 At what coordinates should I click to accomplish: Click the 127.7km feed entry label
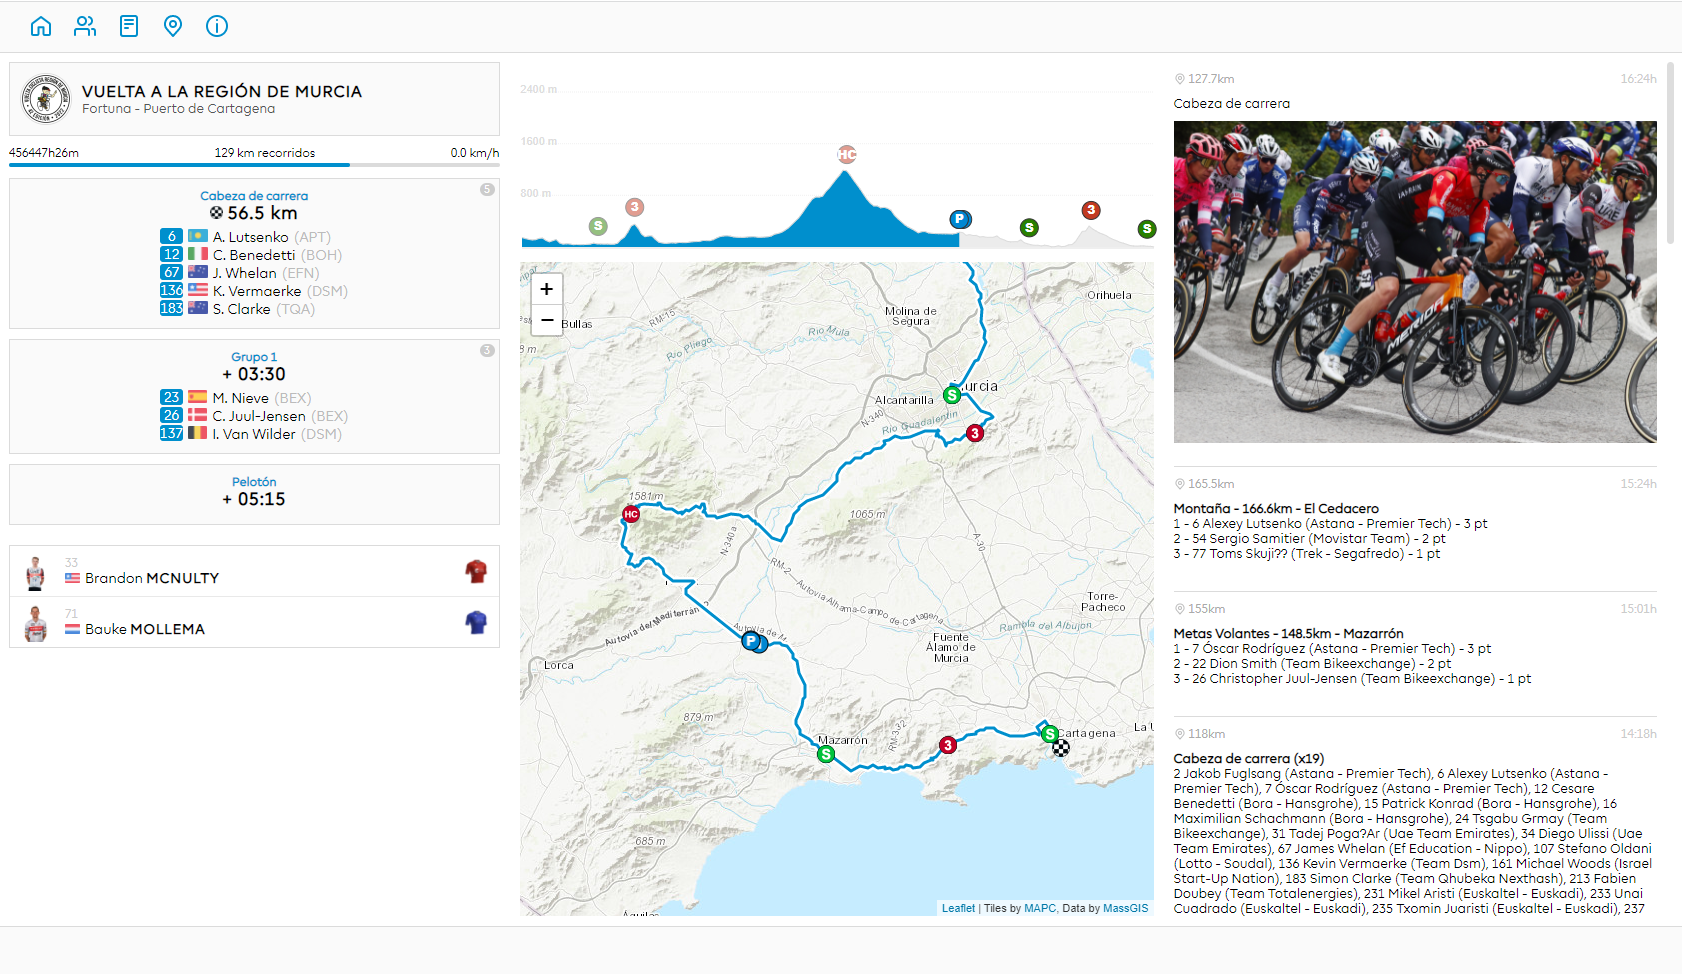click(x=1211, y=79)
